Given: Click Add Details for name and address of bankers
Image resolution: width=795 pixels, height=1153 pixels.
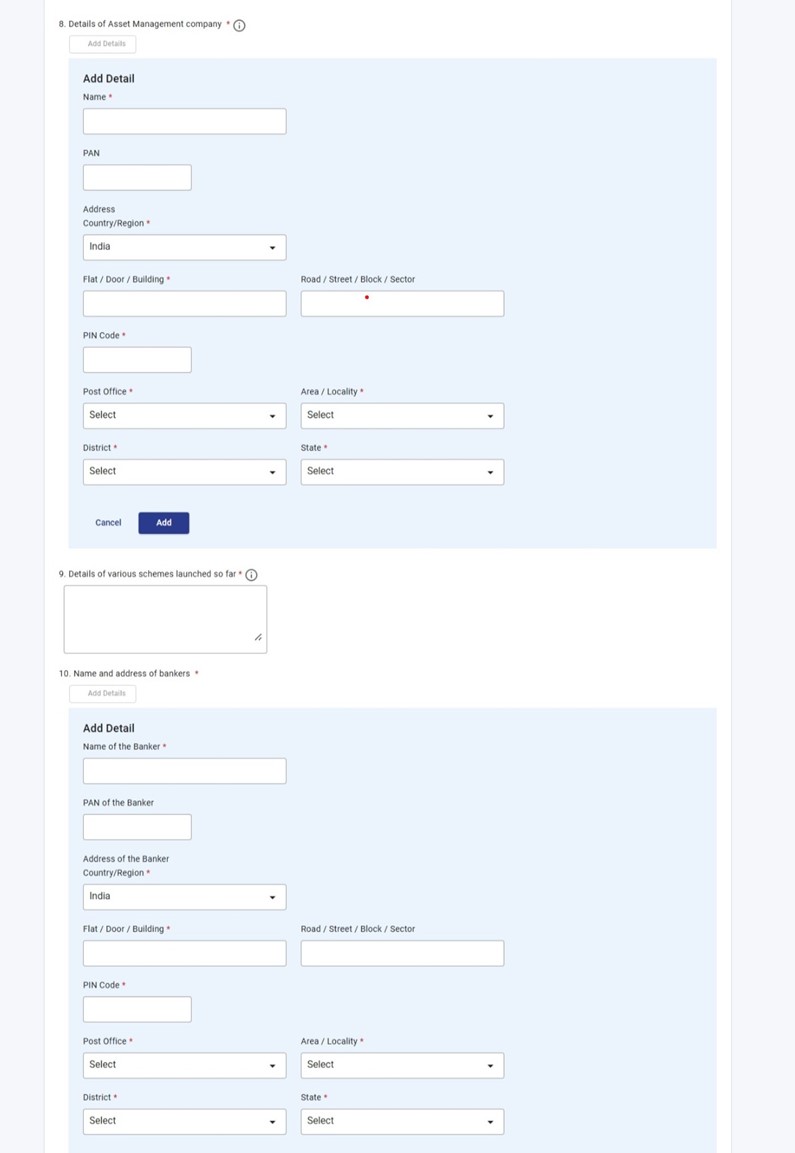Looking at the screenshot, I should [103, 693].
